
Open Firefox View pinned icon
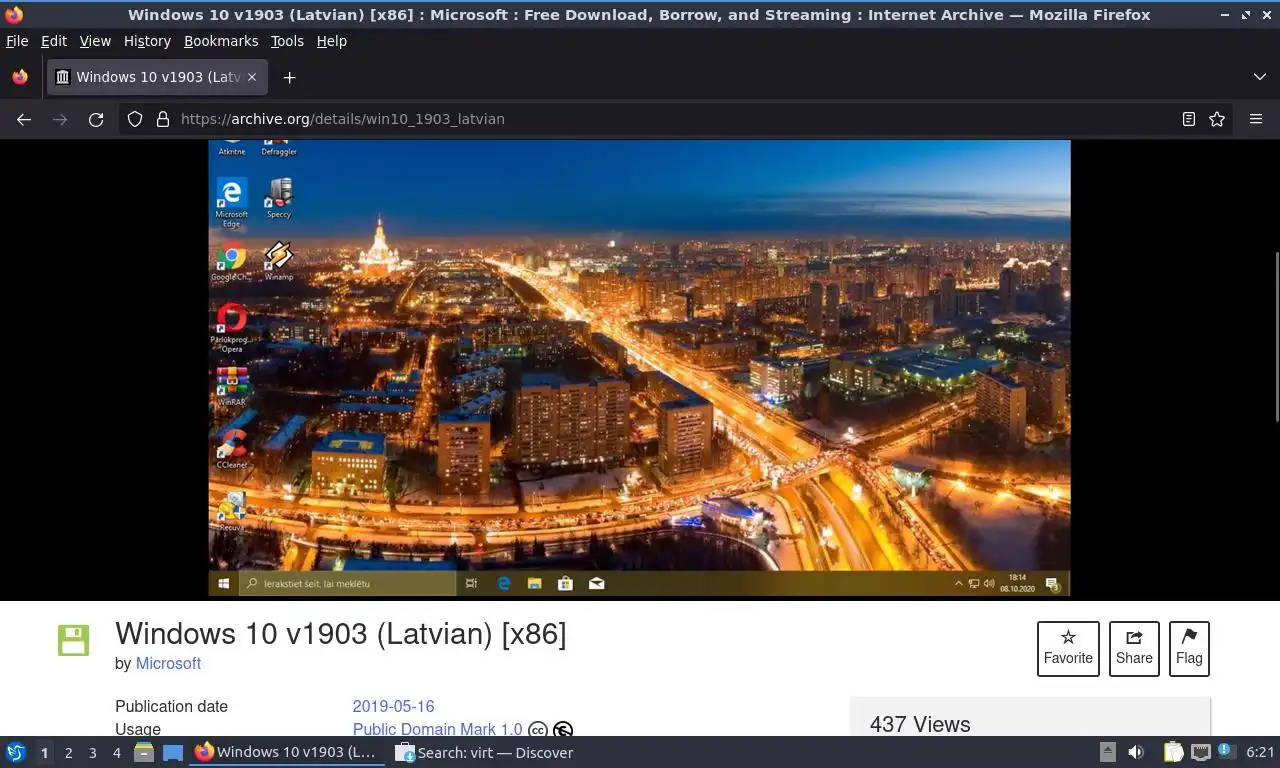[x=20, y=77]
